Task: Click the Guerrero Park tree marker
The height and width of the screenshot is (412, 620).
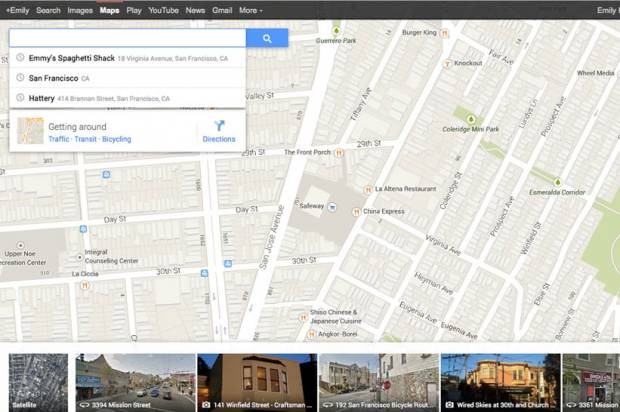Action: pyautogui.click(x=336, y=31)
